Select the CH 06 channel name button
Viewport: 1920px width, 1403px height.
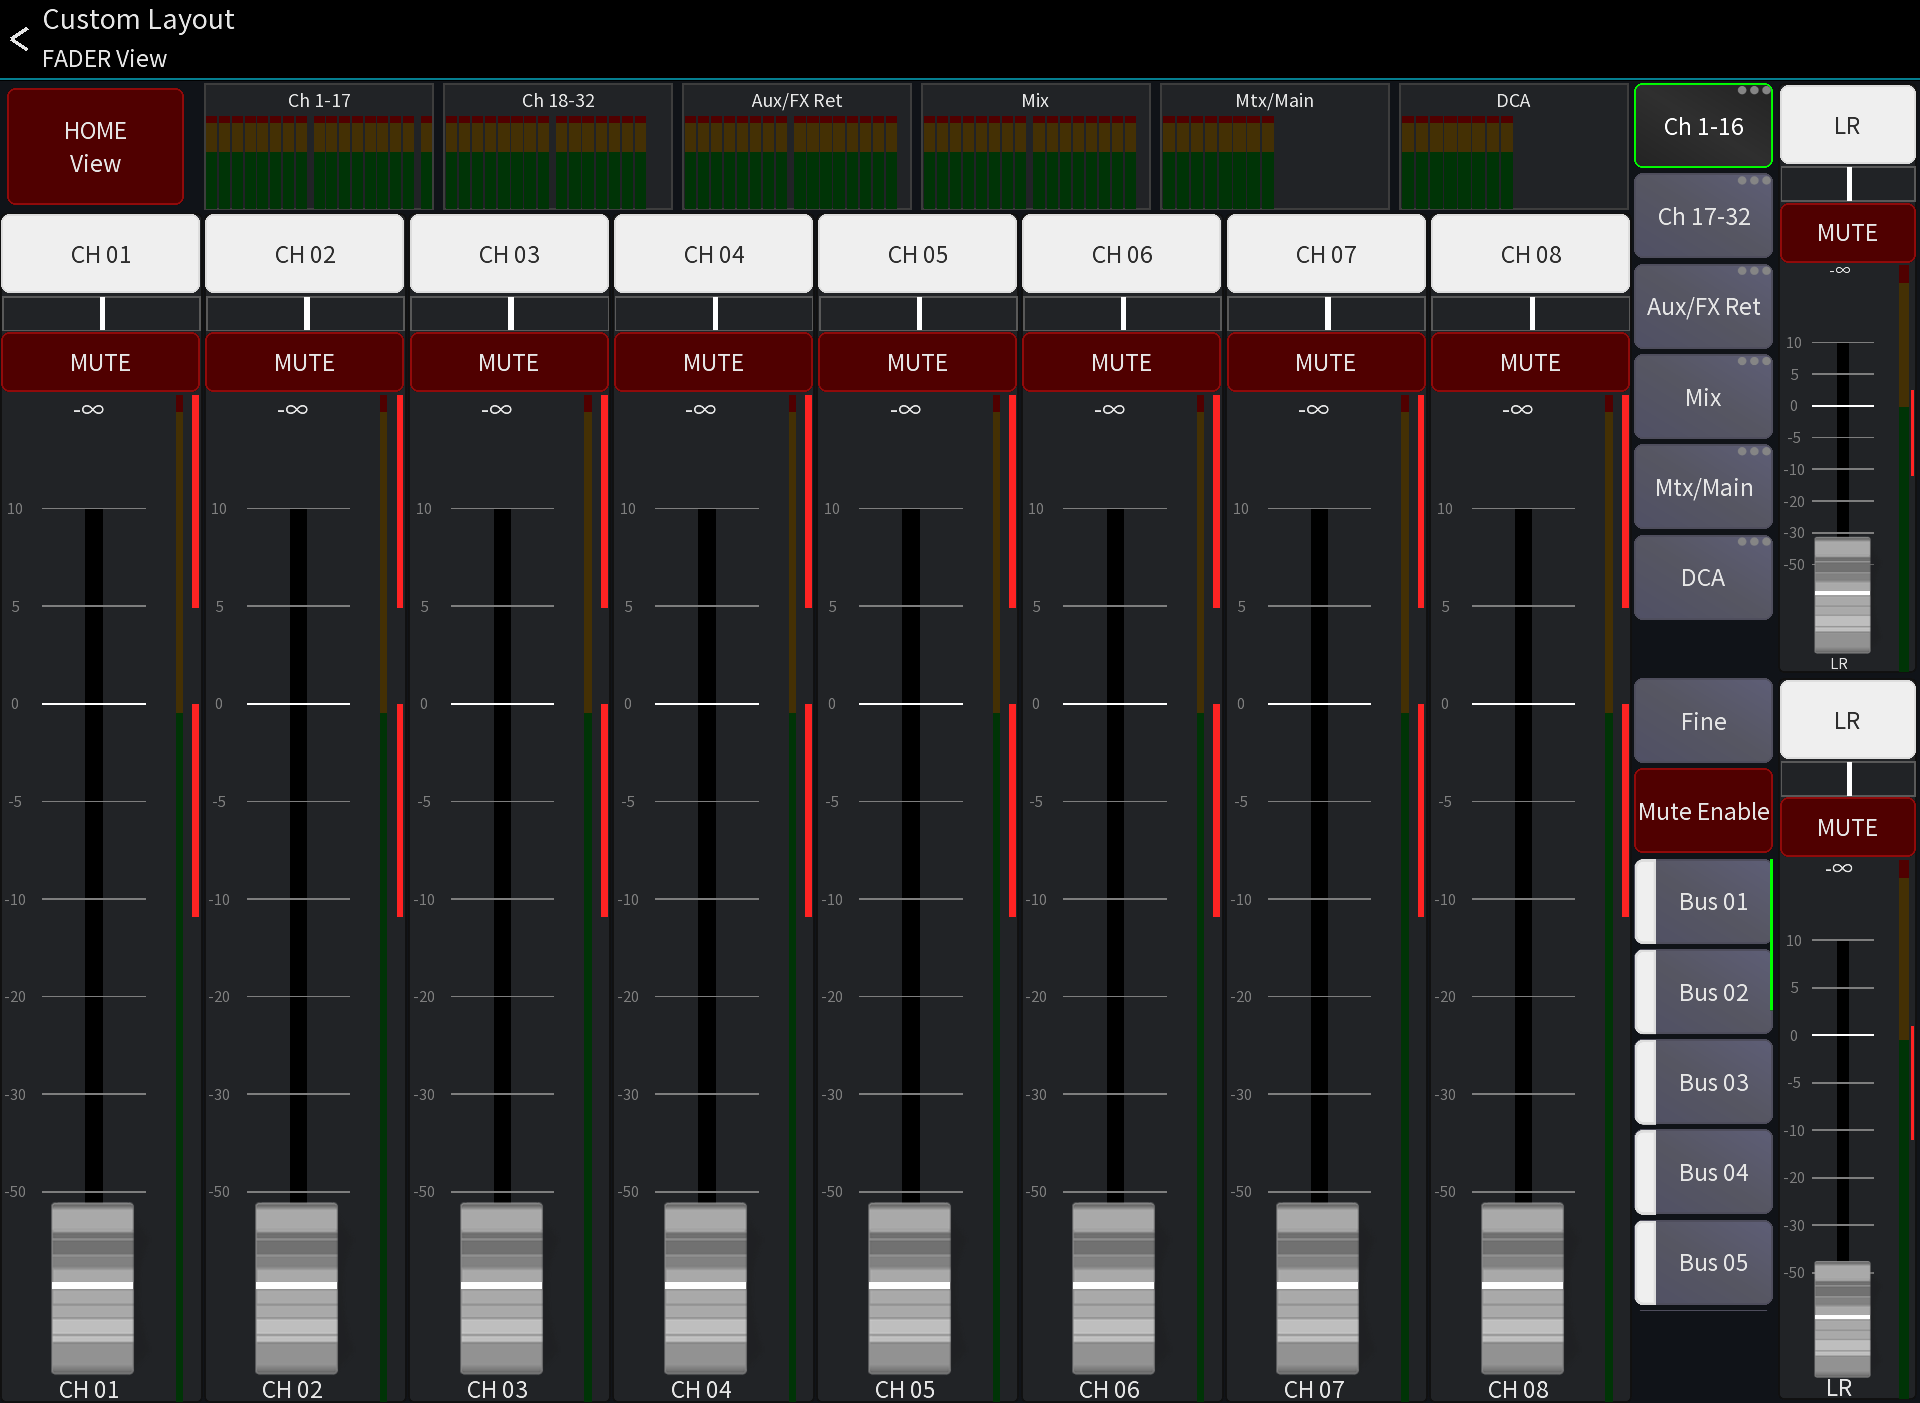point(1122,254)
